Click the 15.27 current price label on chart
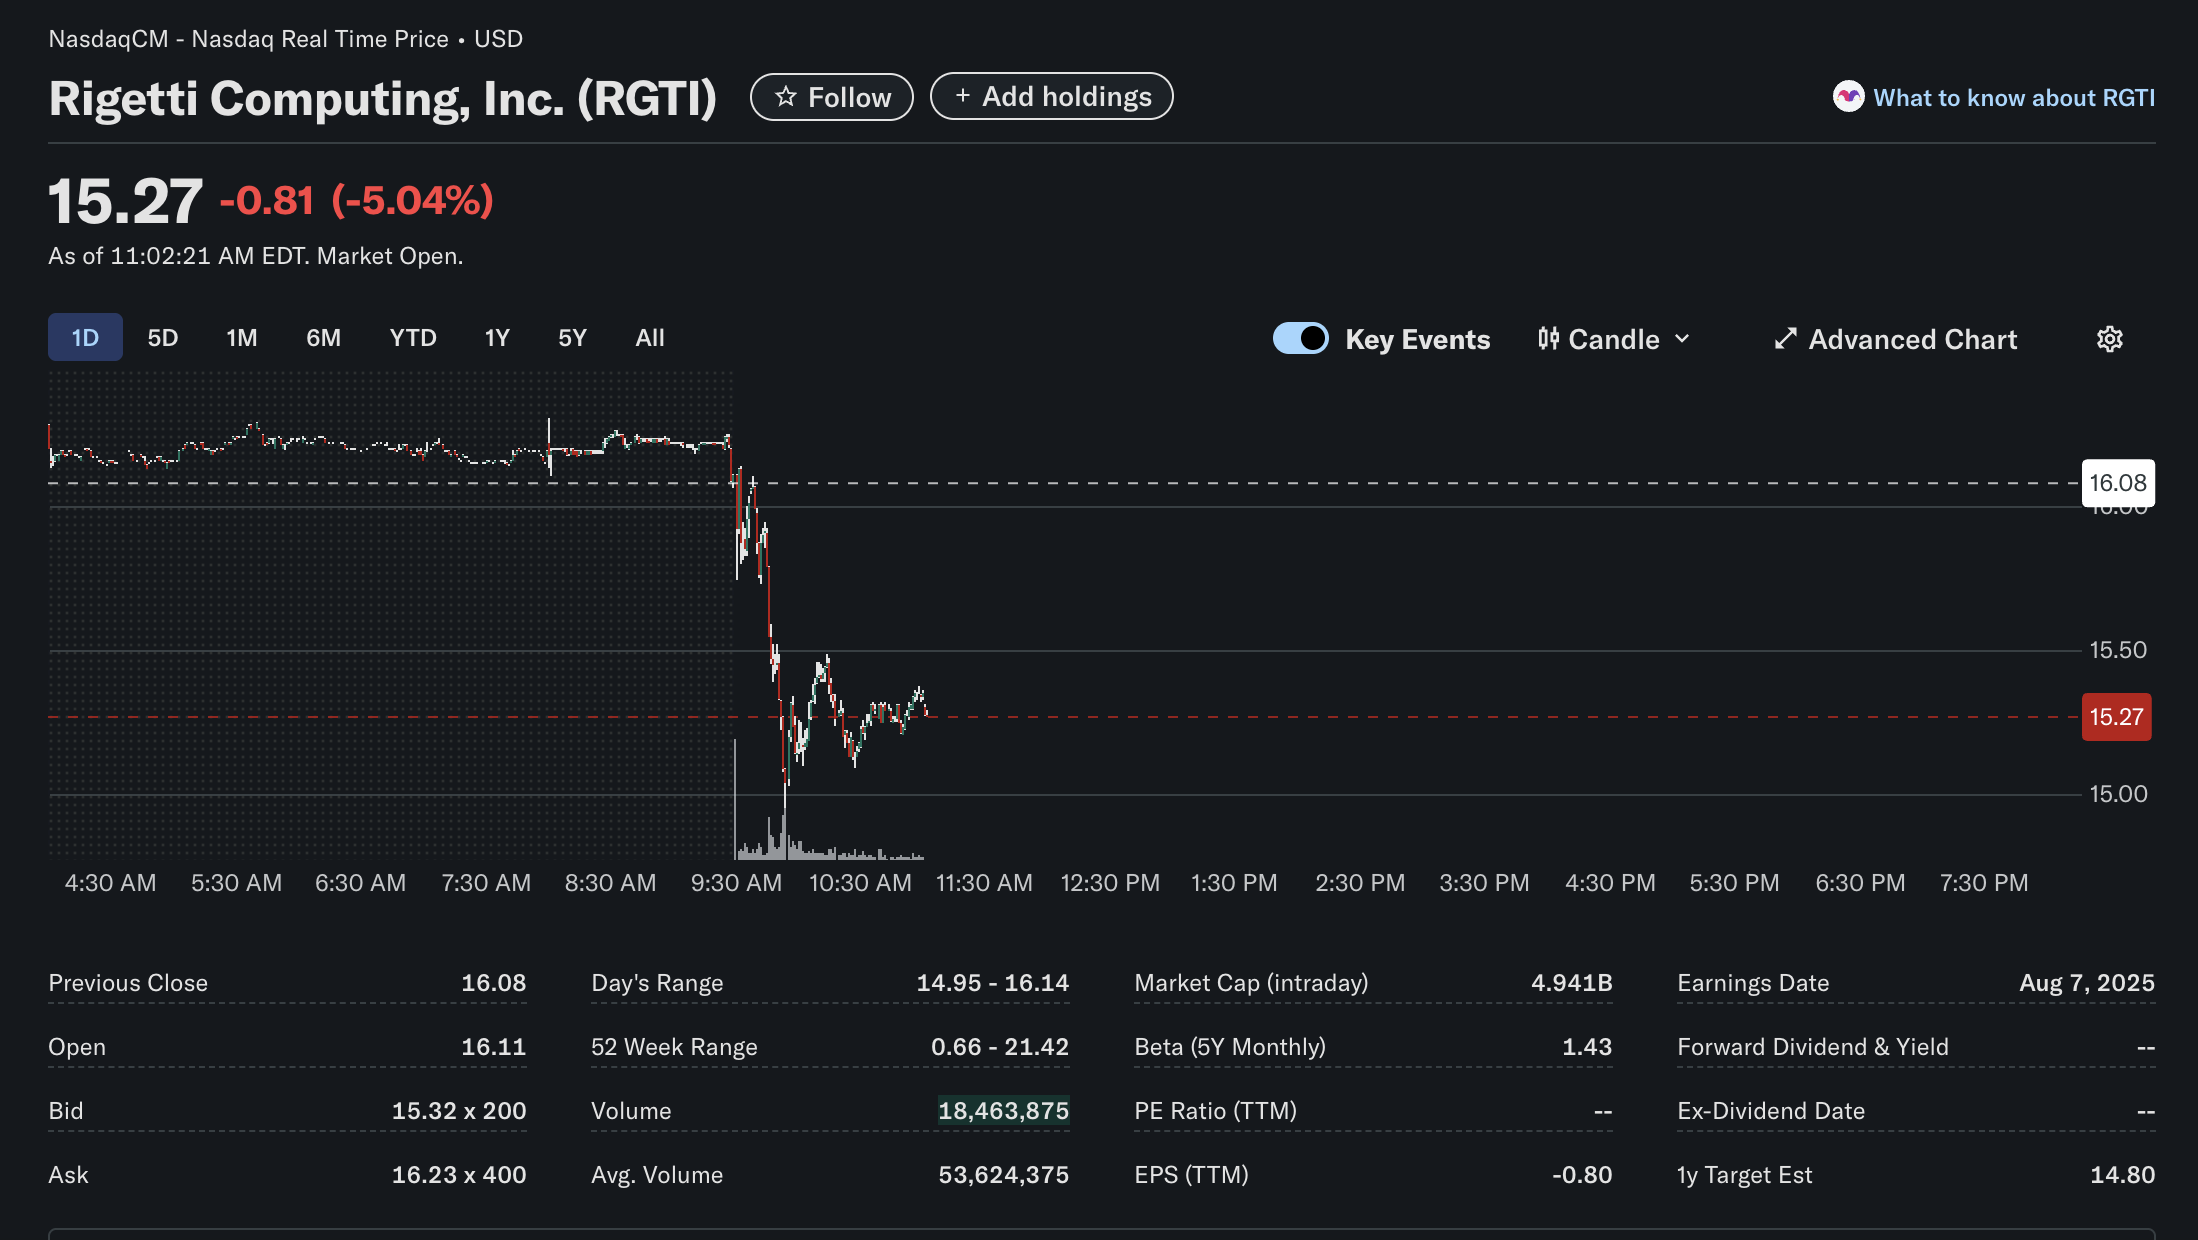 [2116, 717]
